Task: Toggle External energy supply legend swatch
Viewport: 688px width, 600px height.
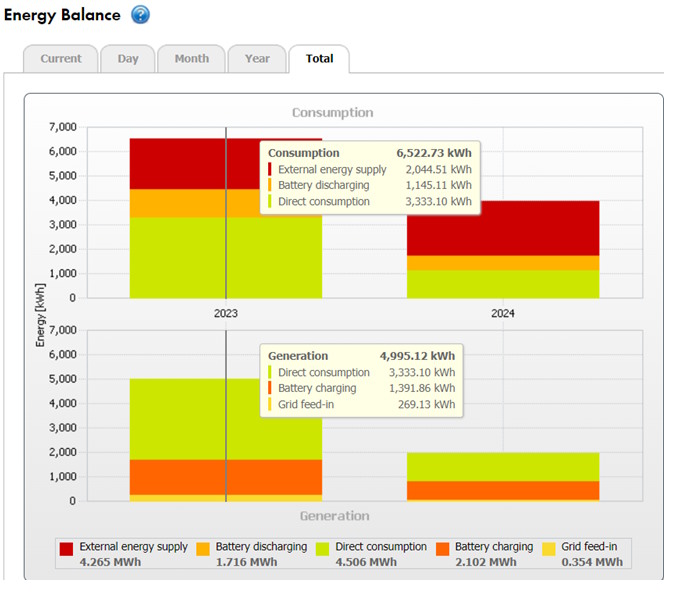Action: point(66,548)
